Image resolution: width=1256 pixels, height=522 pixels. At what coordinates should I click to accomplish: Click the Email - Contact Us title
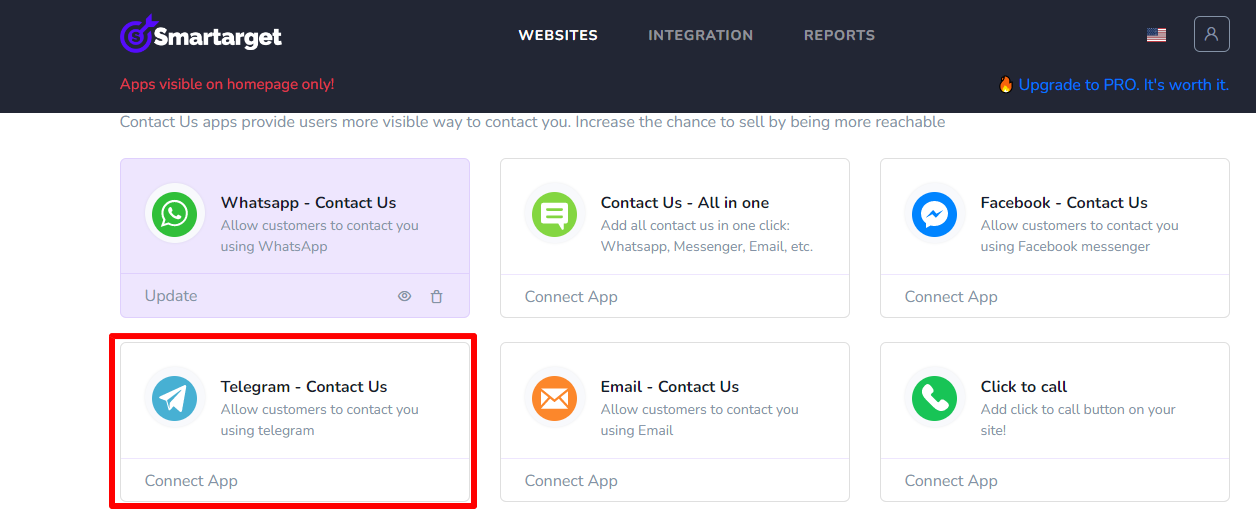point(670,387)
